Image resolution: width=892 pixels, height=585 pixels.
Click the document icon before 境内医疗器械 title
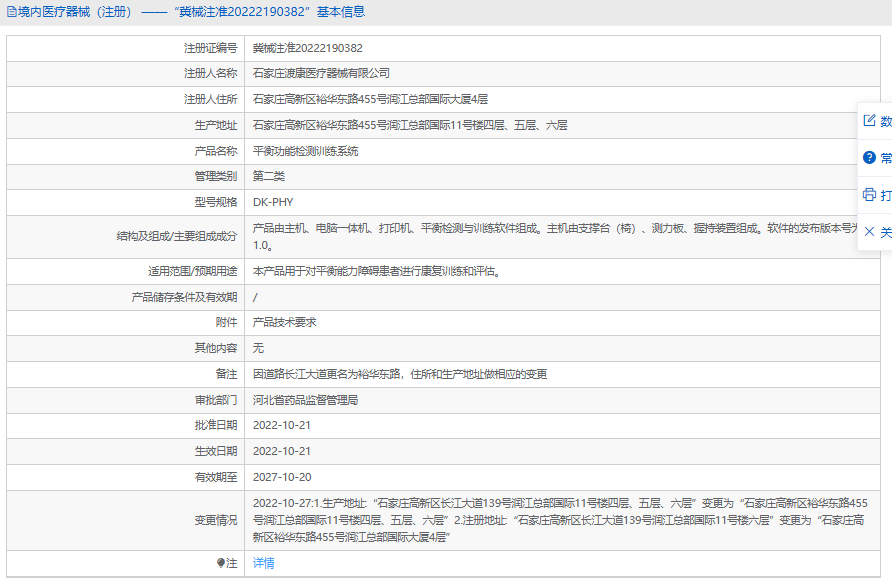[11, 12]
